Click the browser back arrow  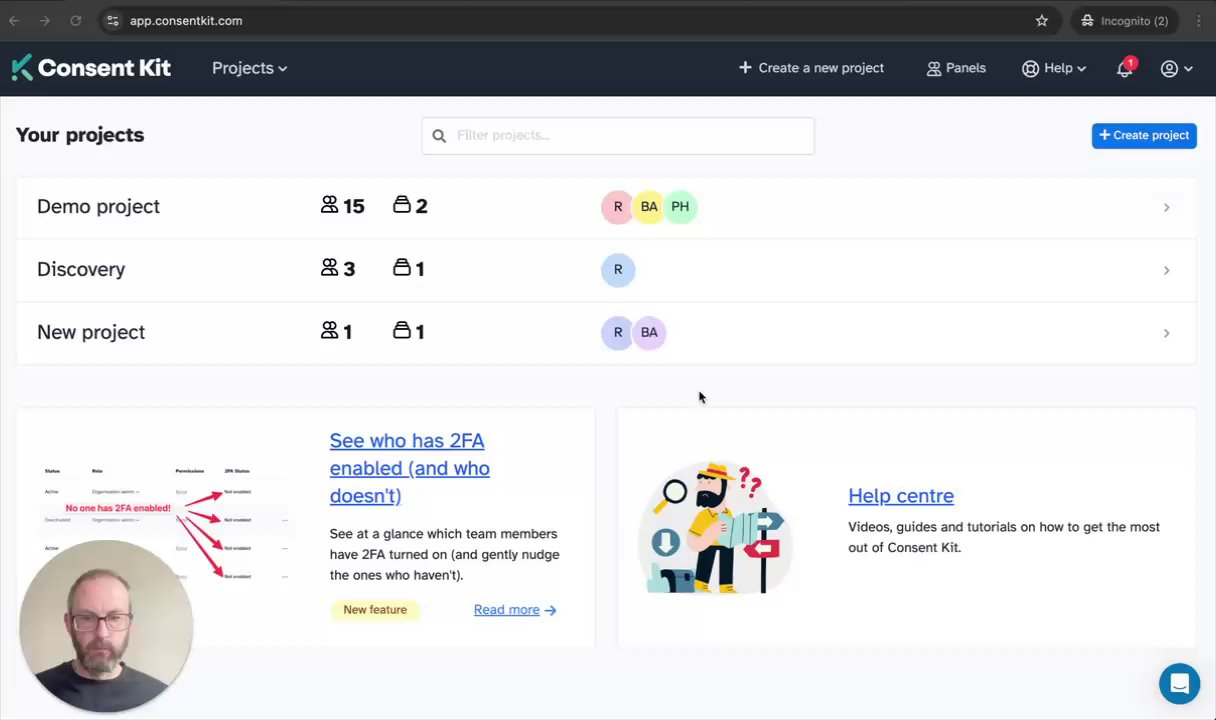tap(14, 20)
